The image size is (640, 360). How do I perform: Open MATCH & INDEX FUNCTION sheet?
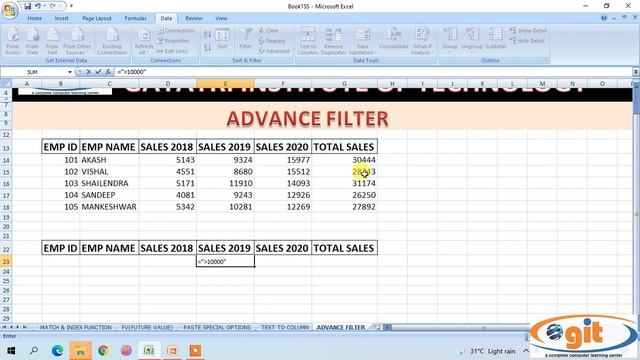pos(76,327)
